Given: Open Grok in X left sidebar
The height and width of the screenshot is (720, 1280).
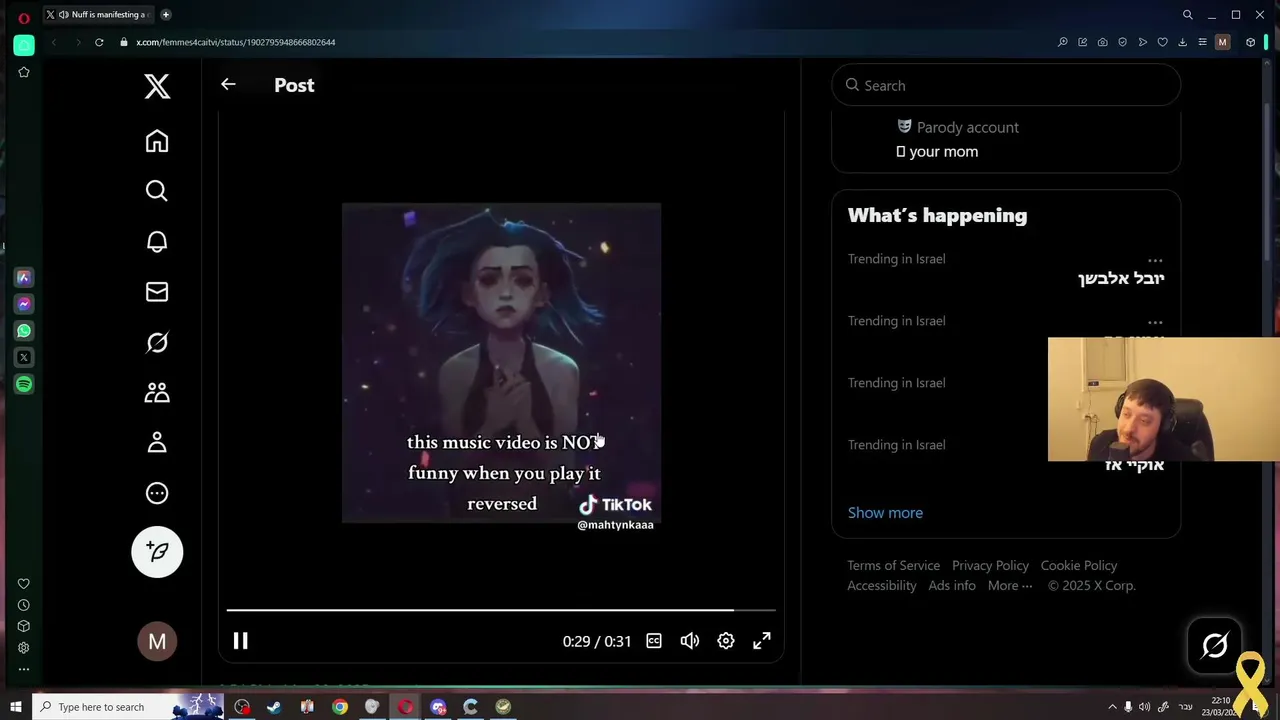Looking at the screenshot, I should (157, 342).
